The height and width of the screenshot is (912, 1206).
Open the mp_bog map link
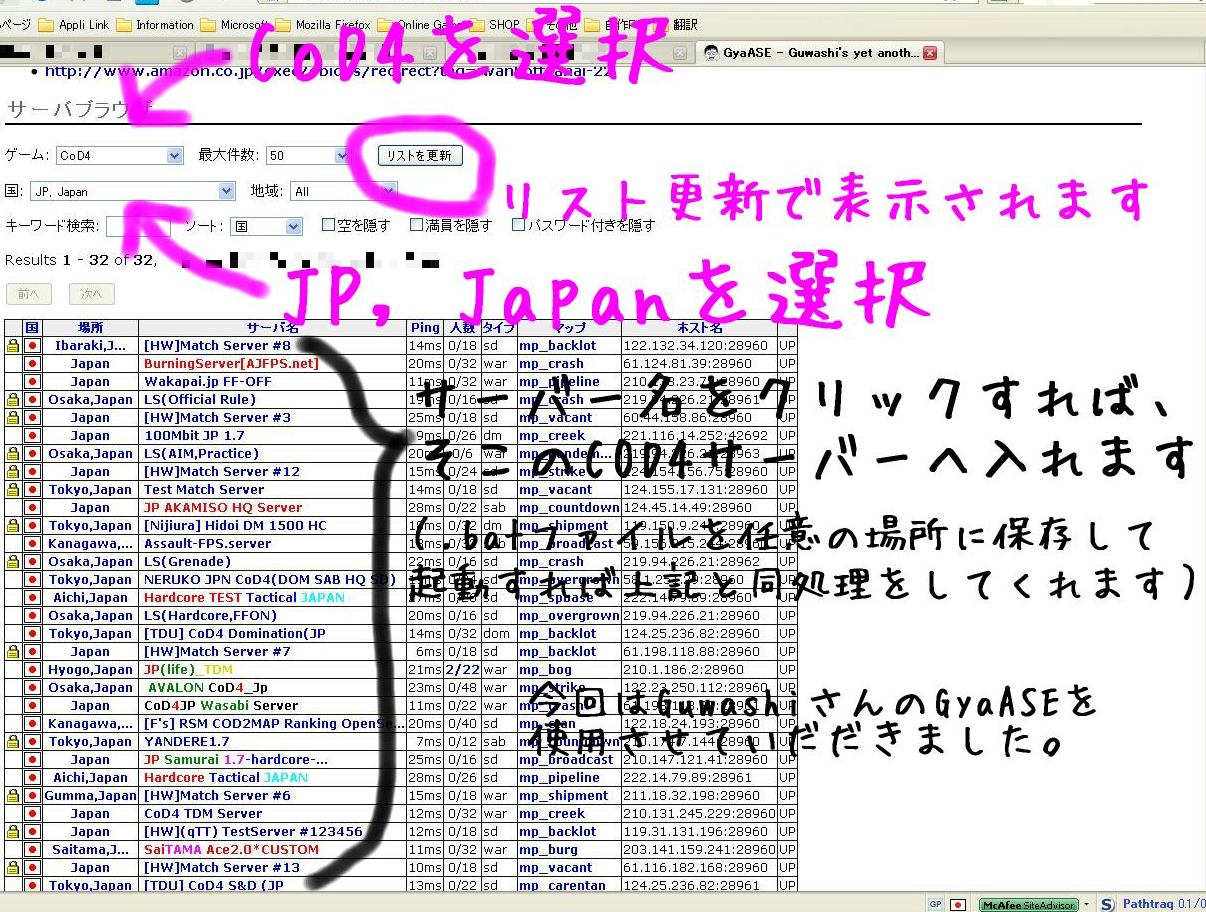(x=545, y=670)
